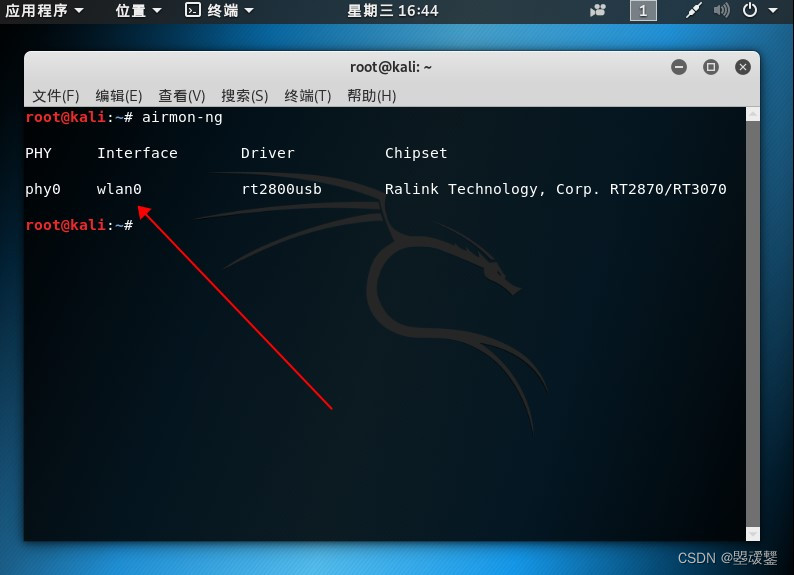Open the 终端 app menu in top bar

(230, 10)
